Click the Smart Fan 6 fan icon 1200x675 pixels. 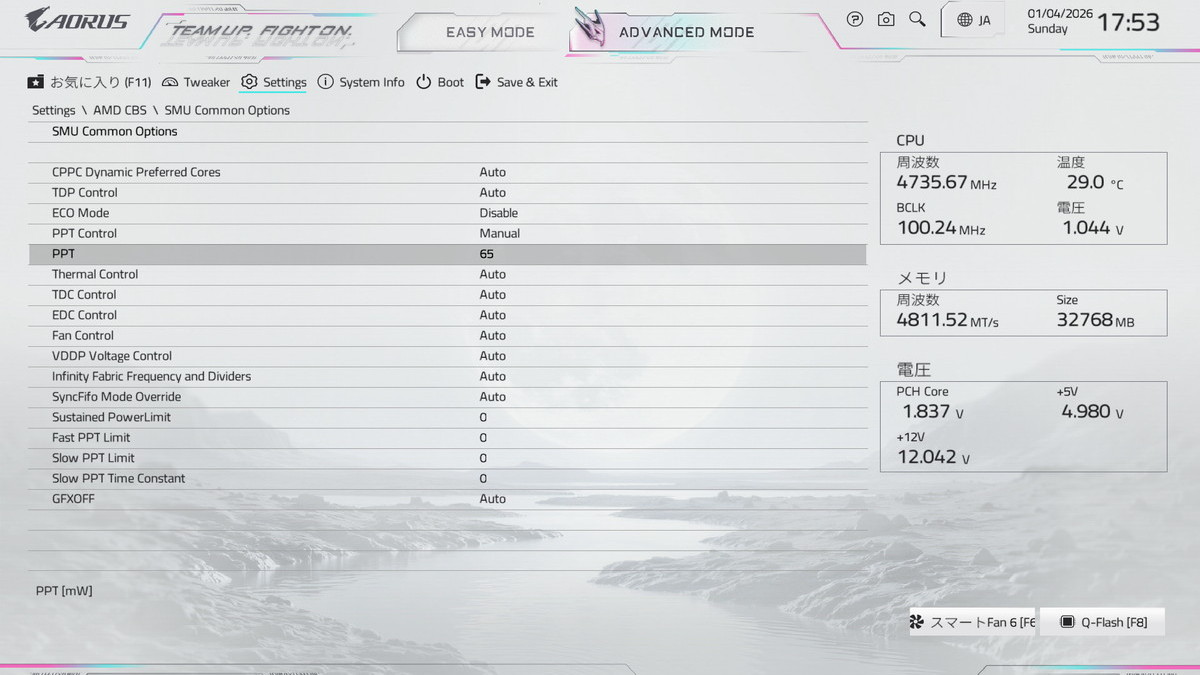coord(917,622)
